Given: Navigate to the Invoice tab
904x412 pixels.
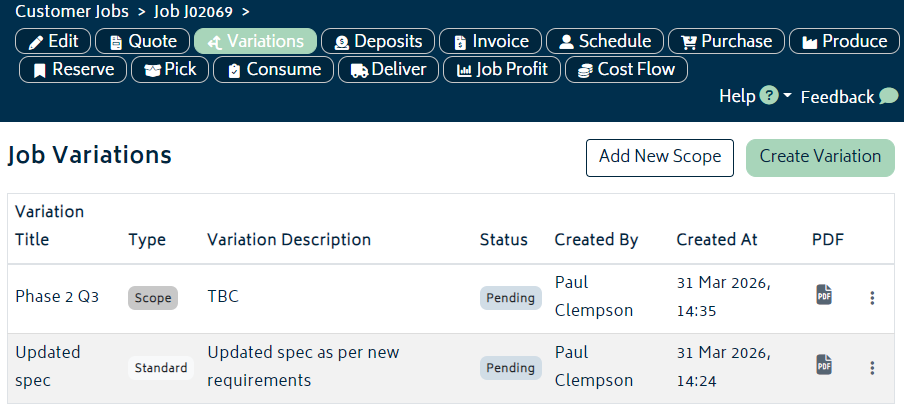Looking at the screenshot, I should pyautogui.click(x=490, y=41).
